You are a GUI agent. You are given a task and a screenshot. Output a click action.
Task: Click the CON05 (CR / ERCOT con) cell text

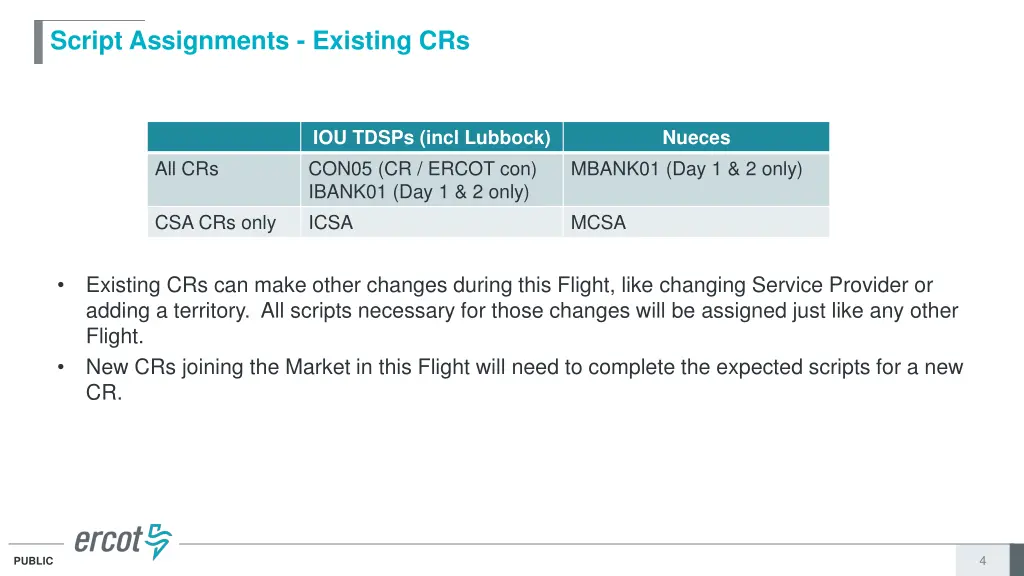click(423, 169)
